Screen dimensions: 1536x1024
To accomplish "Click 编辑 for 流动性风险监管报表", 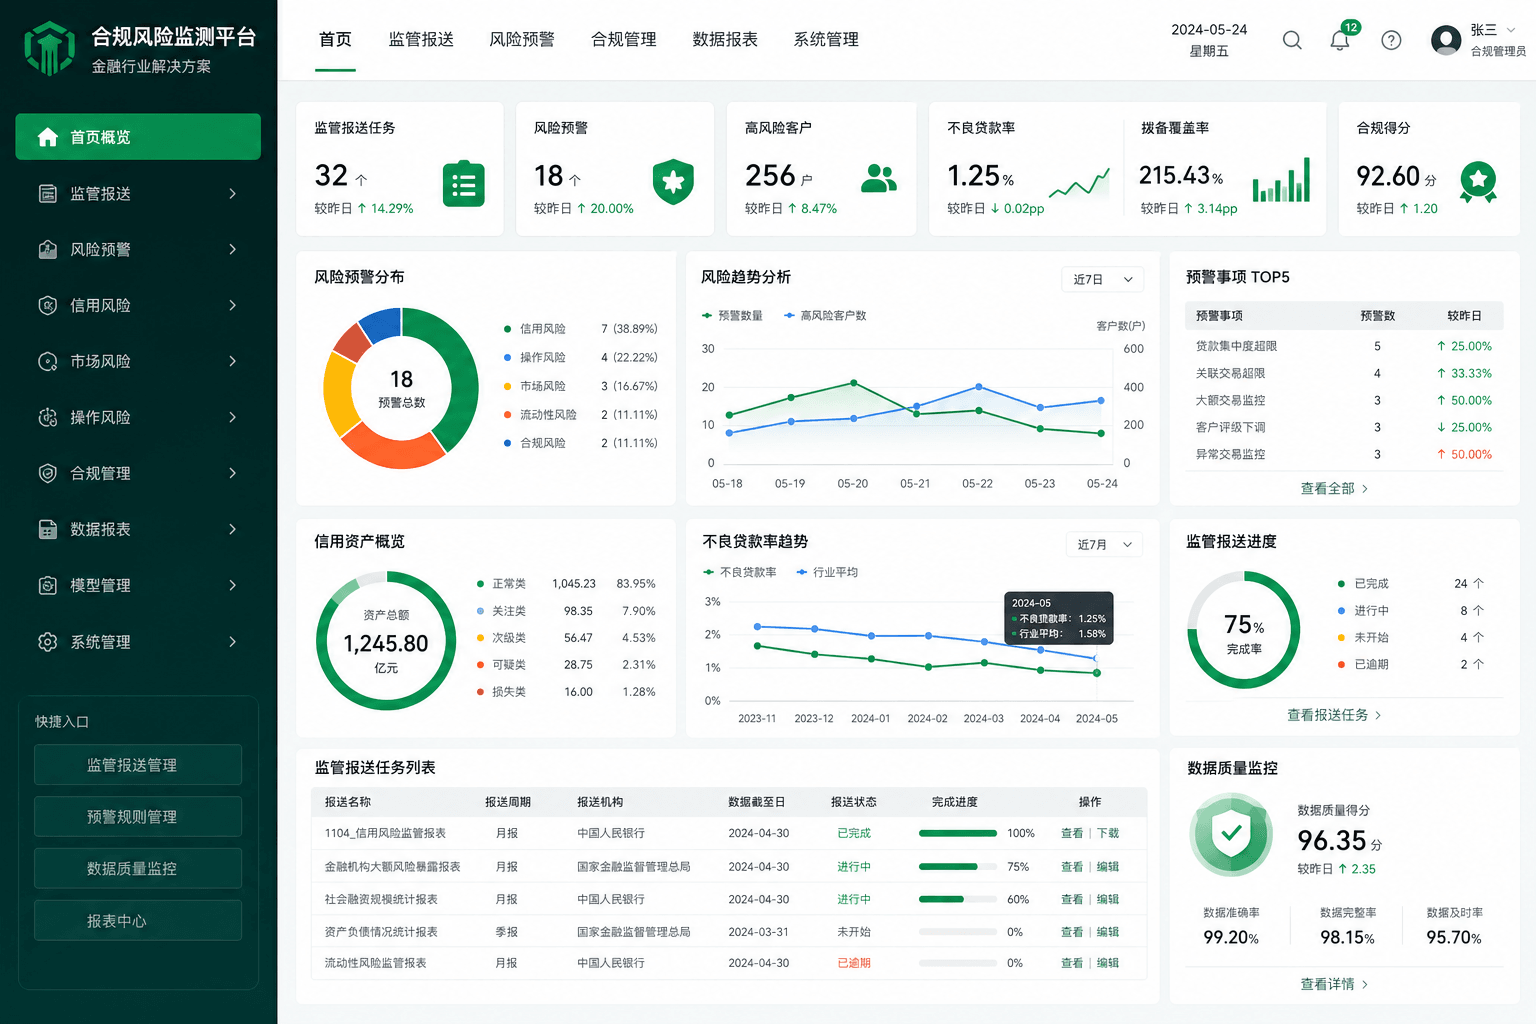I will coord(1108,963).
